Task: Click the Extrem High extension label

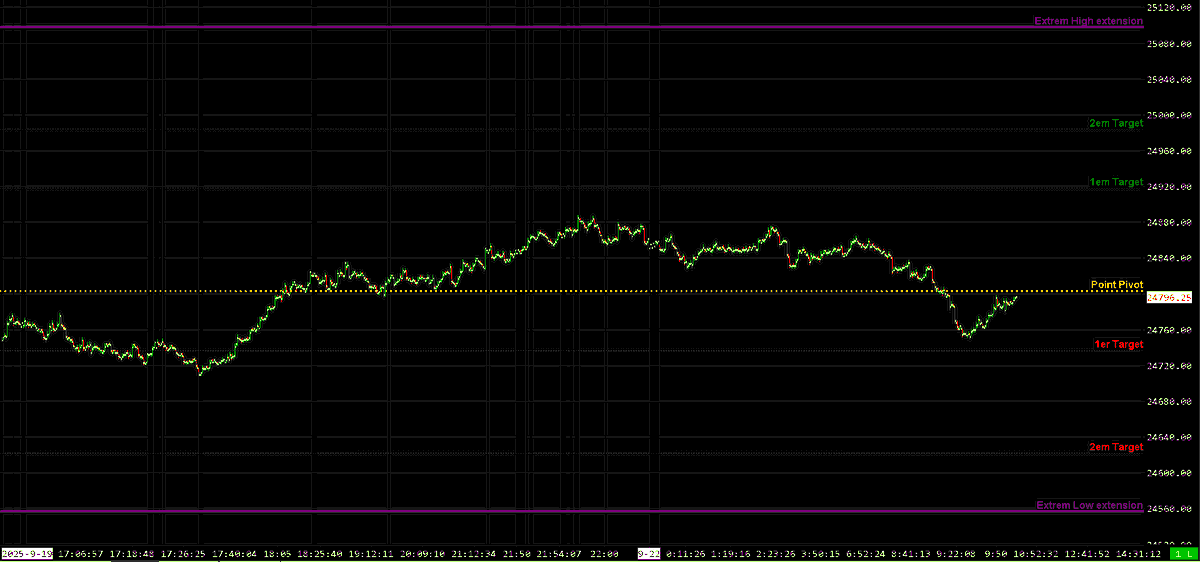Action: pos(1088,21)
